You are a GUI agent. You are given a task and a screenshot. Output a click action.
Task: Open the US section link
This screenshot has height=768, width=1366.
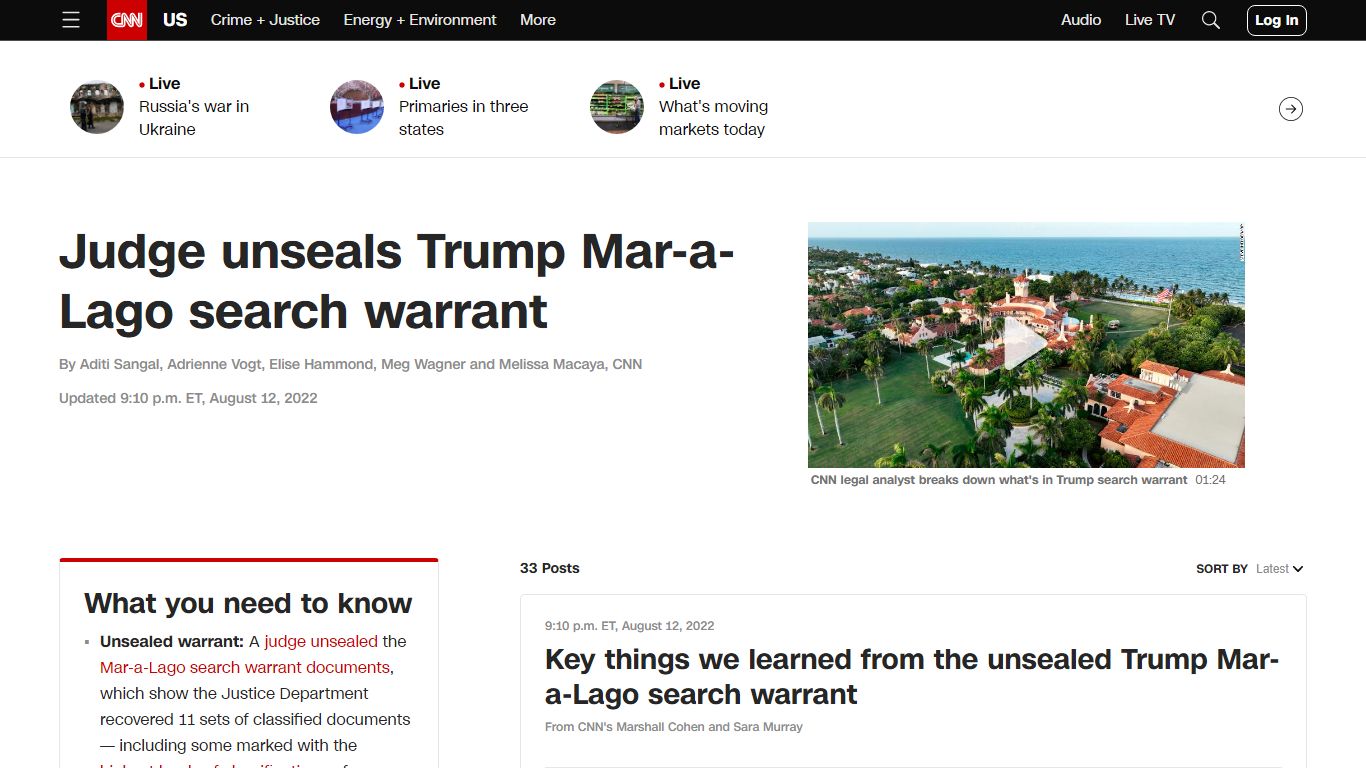click(x=175, y=20)
